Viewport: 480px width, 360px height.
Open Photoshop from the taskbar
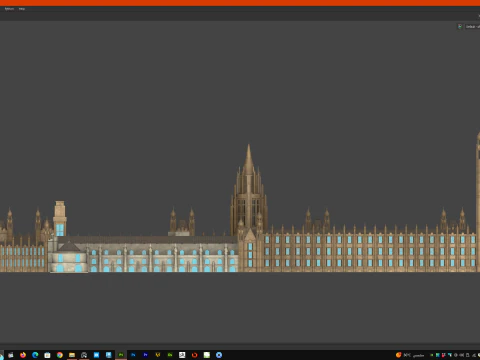(x=133, y=355)
